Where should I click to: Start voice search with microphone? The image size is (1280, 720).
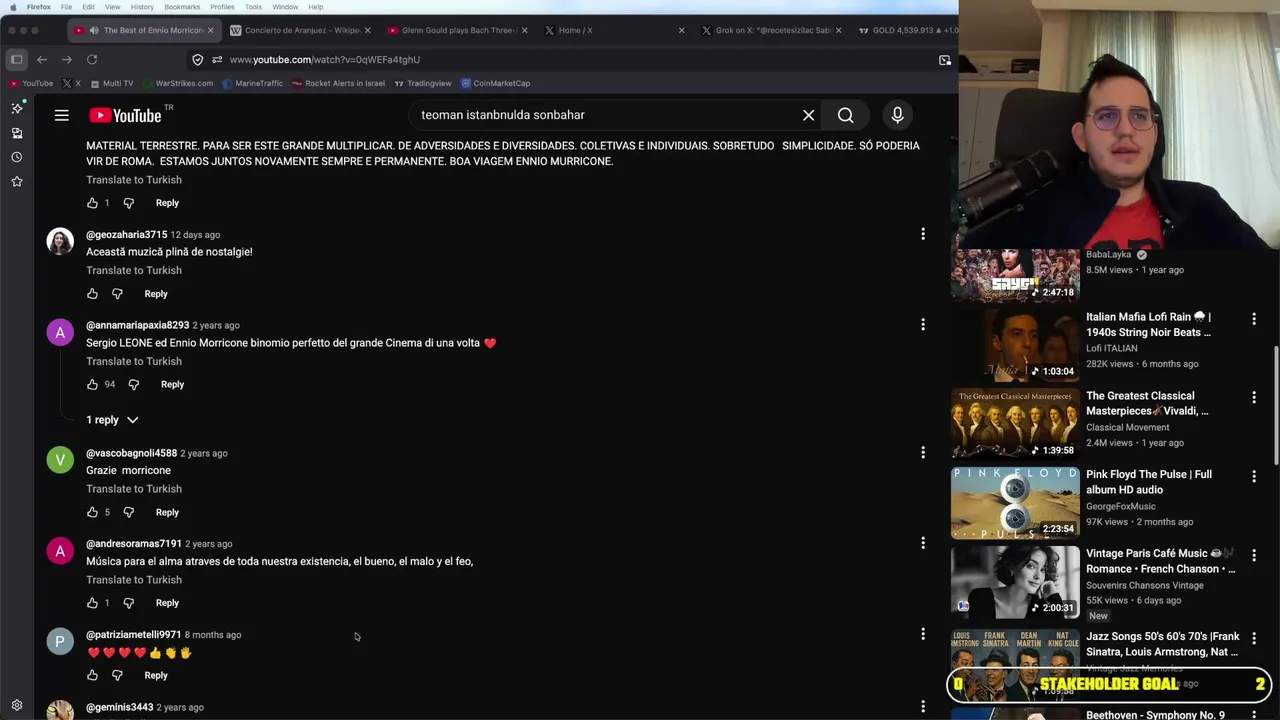[897, 115]
